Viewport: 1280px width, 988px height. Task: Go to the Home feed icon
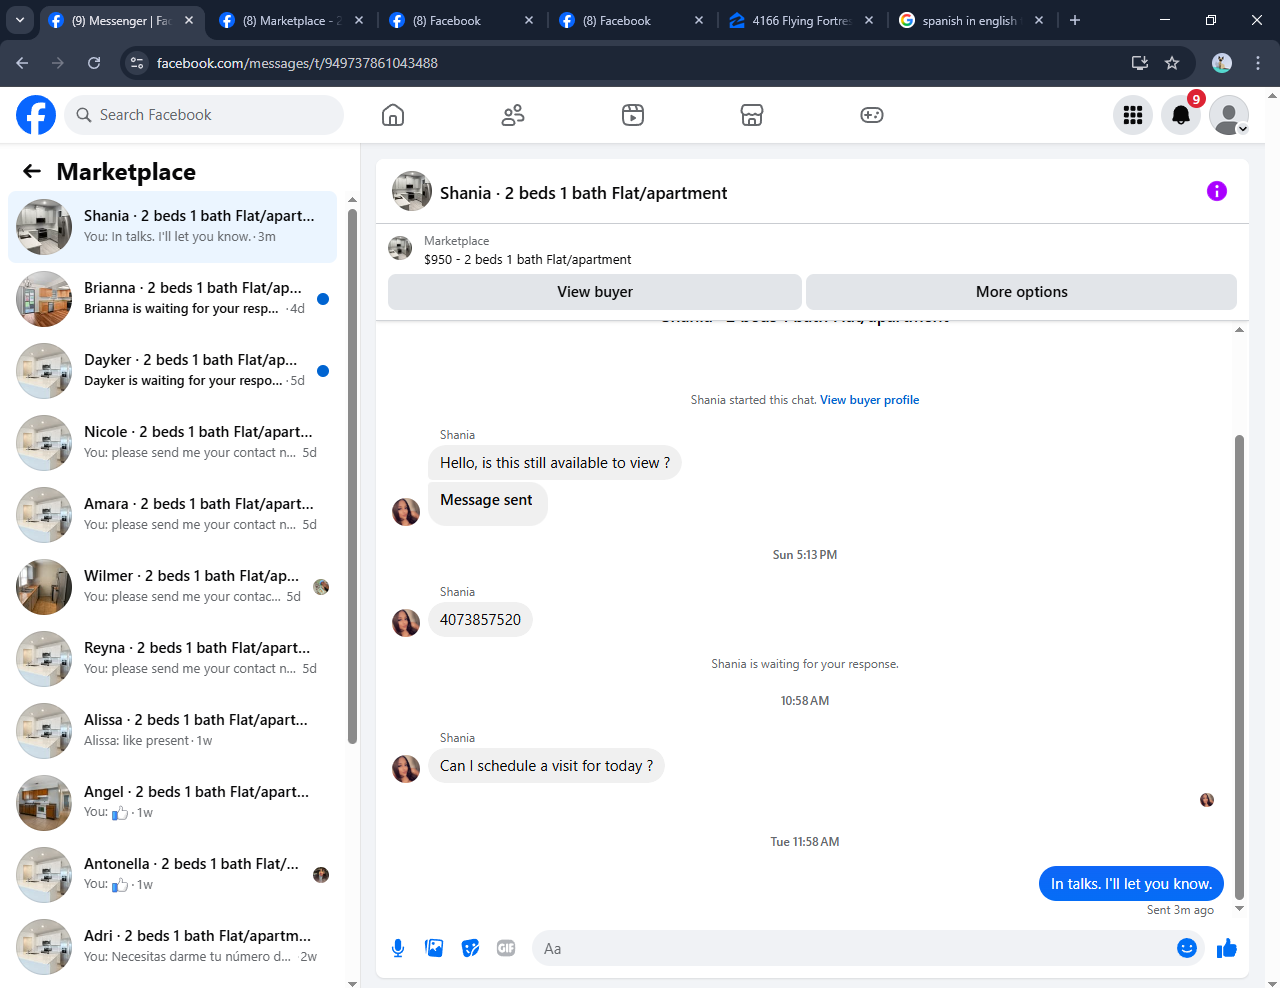393,115
